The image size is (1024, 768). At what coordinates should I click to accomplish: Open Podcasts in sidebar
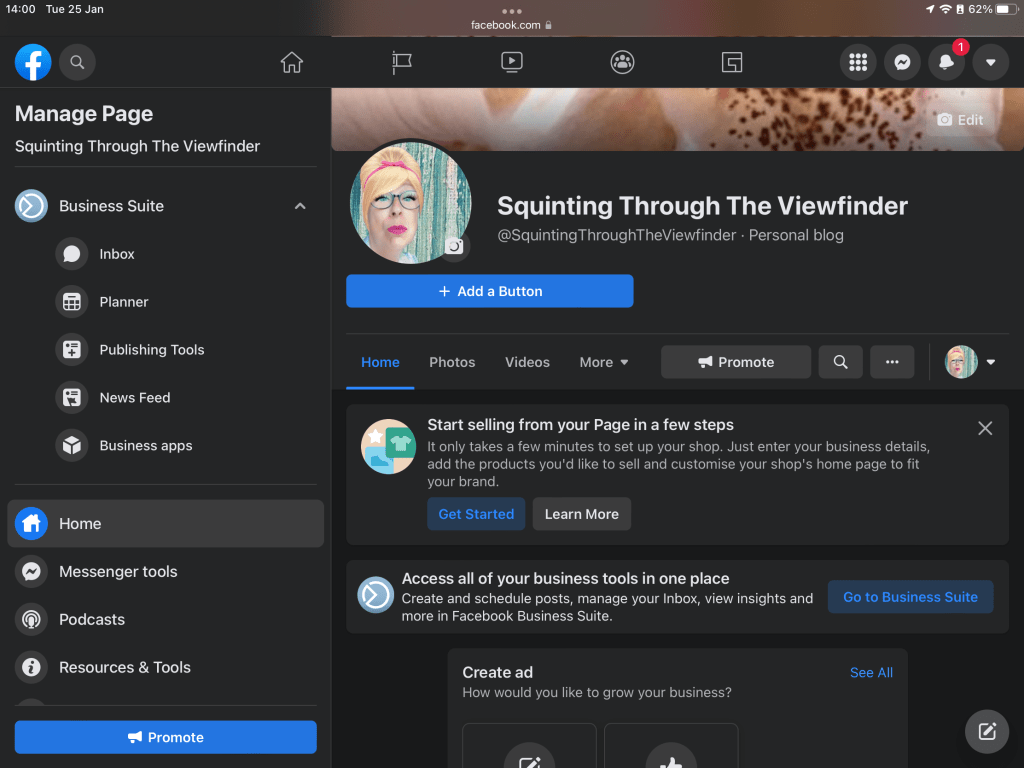click(165, 620)
